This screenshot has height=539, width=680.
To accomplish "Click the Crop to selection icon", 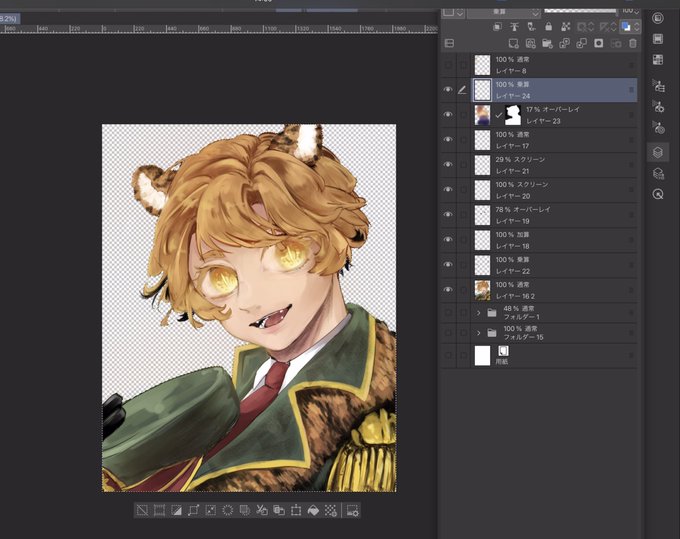I will coord(159,510).
